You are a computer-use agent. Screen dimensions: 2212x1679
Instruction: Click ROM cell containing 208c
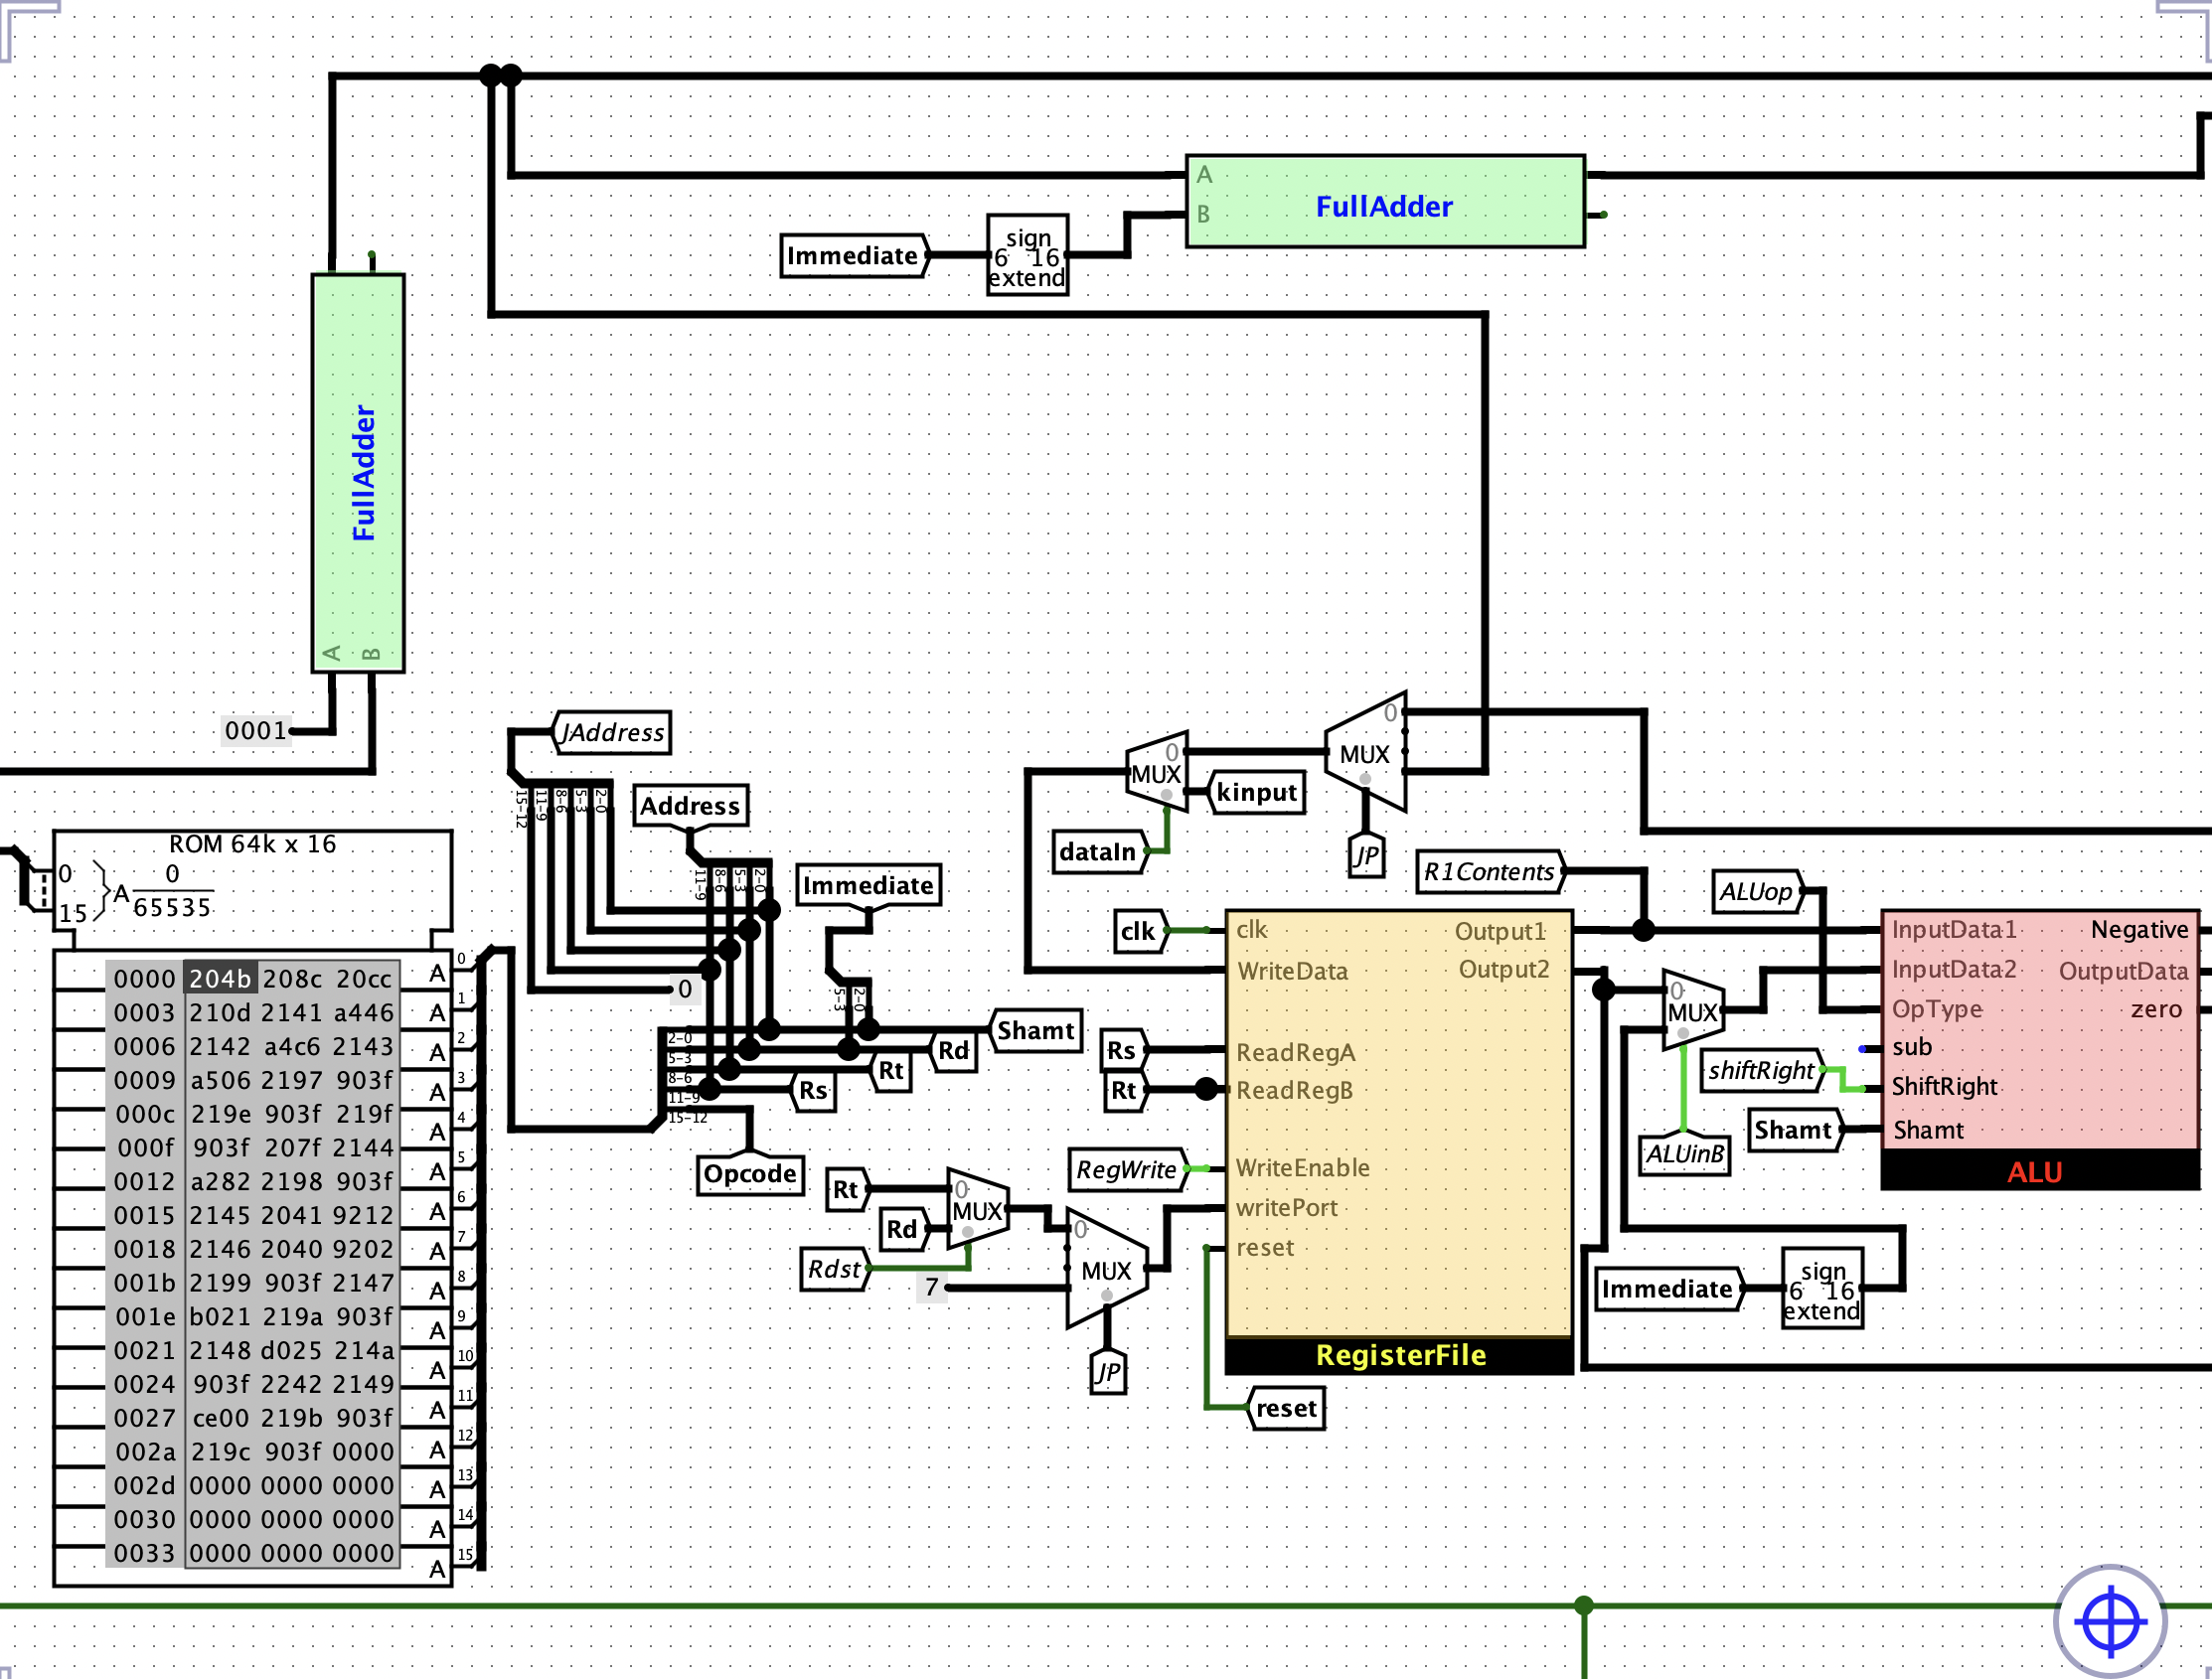292,978
